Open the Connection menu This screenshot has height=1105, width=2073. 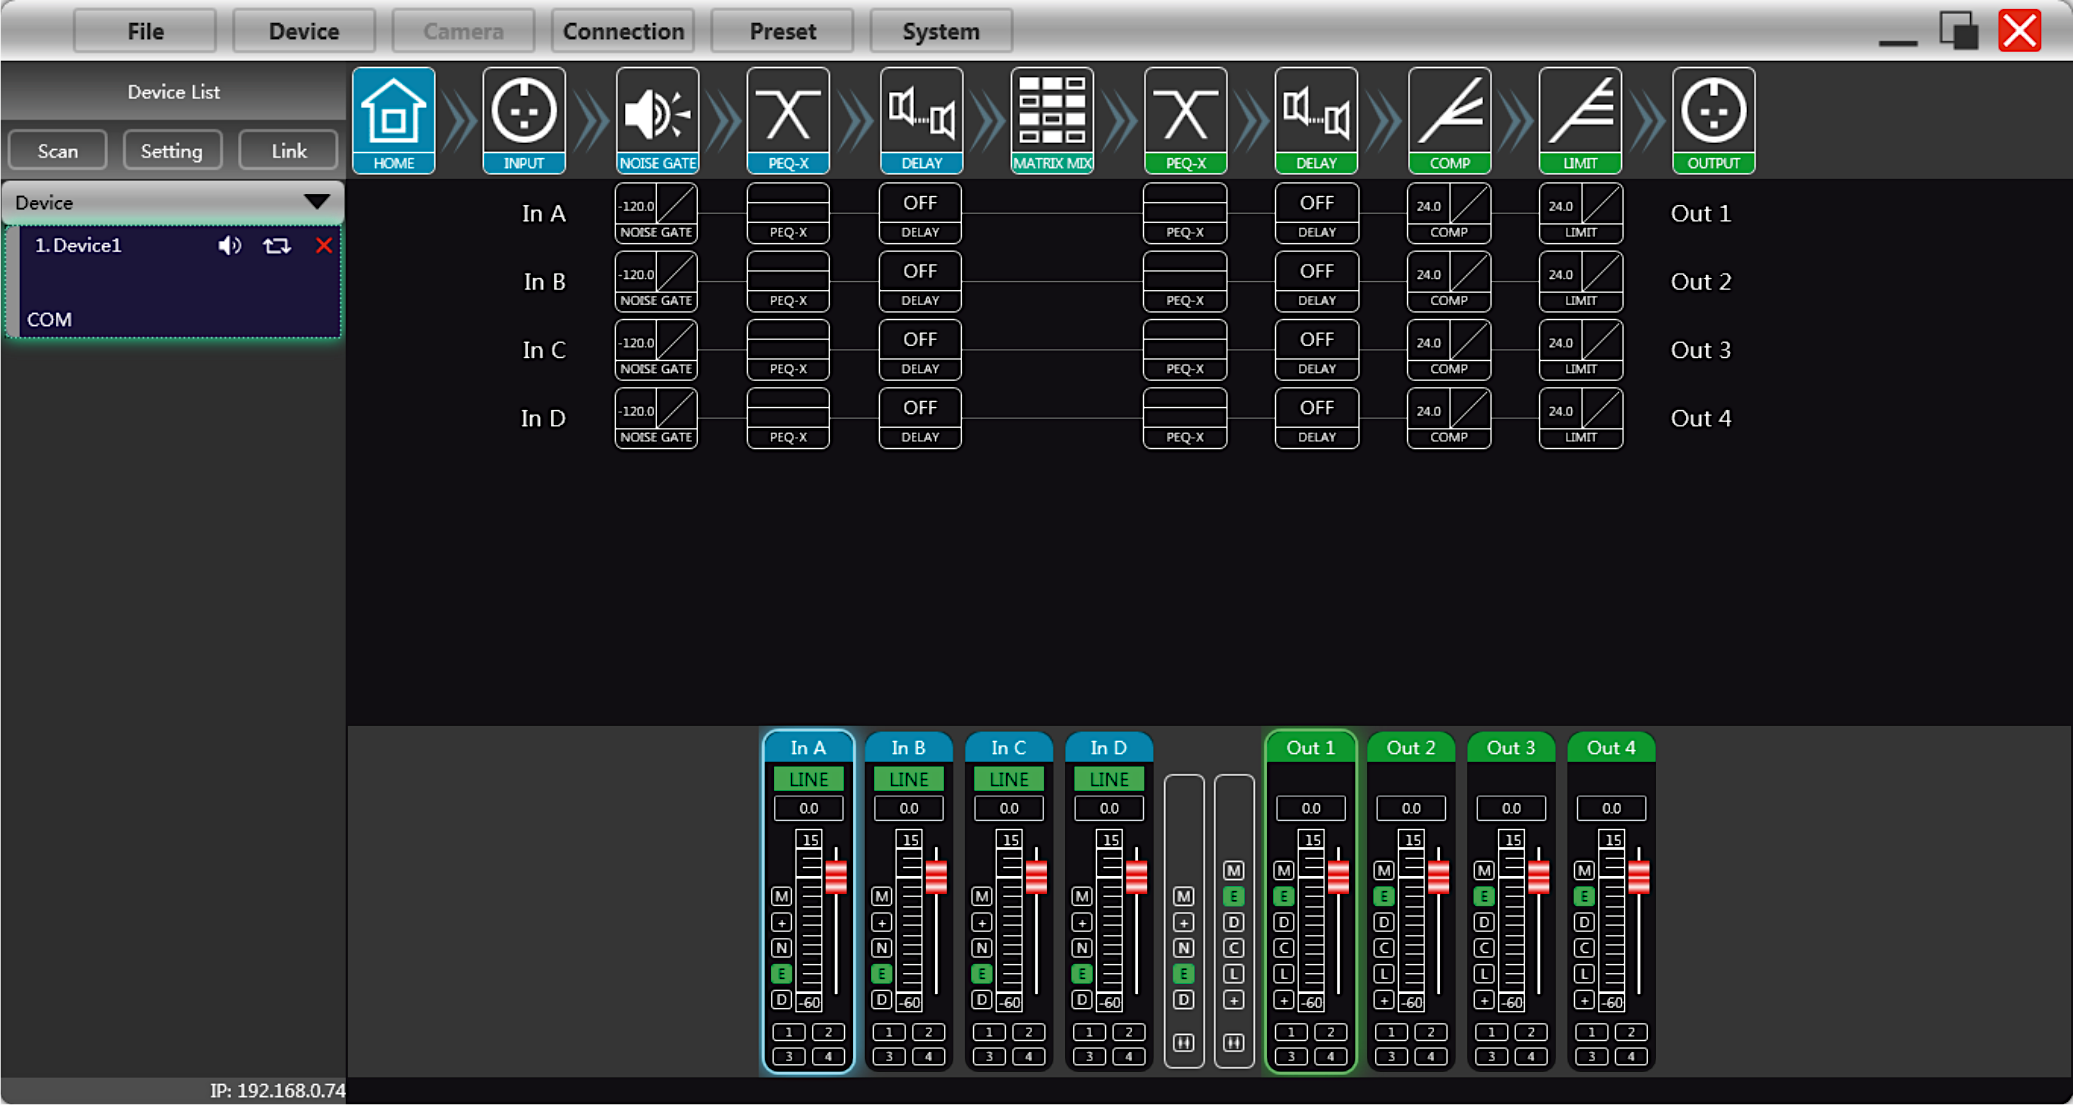pos(623,31)
